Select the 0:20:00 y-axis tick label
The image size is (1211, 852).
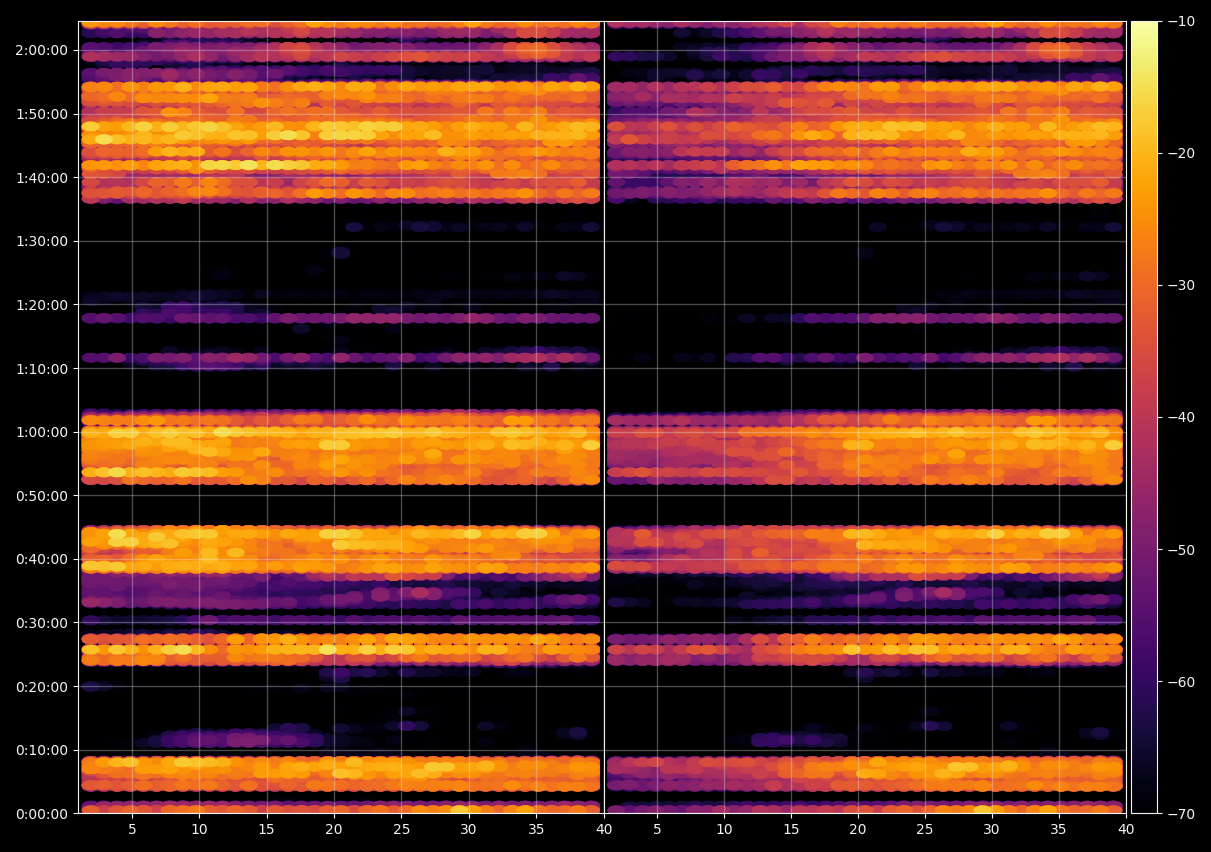[42, 686]
